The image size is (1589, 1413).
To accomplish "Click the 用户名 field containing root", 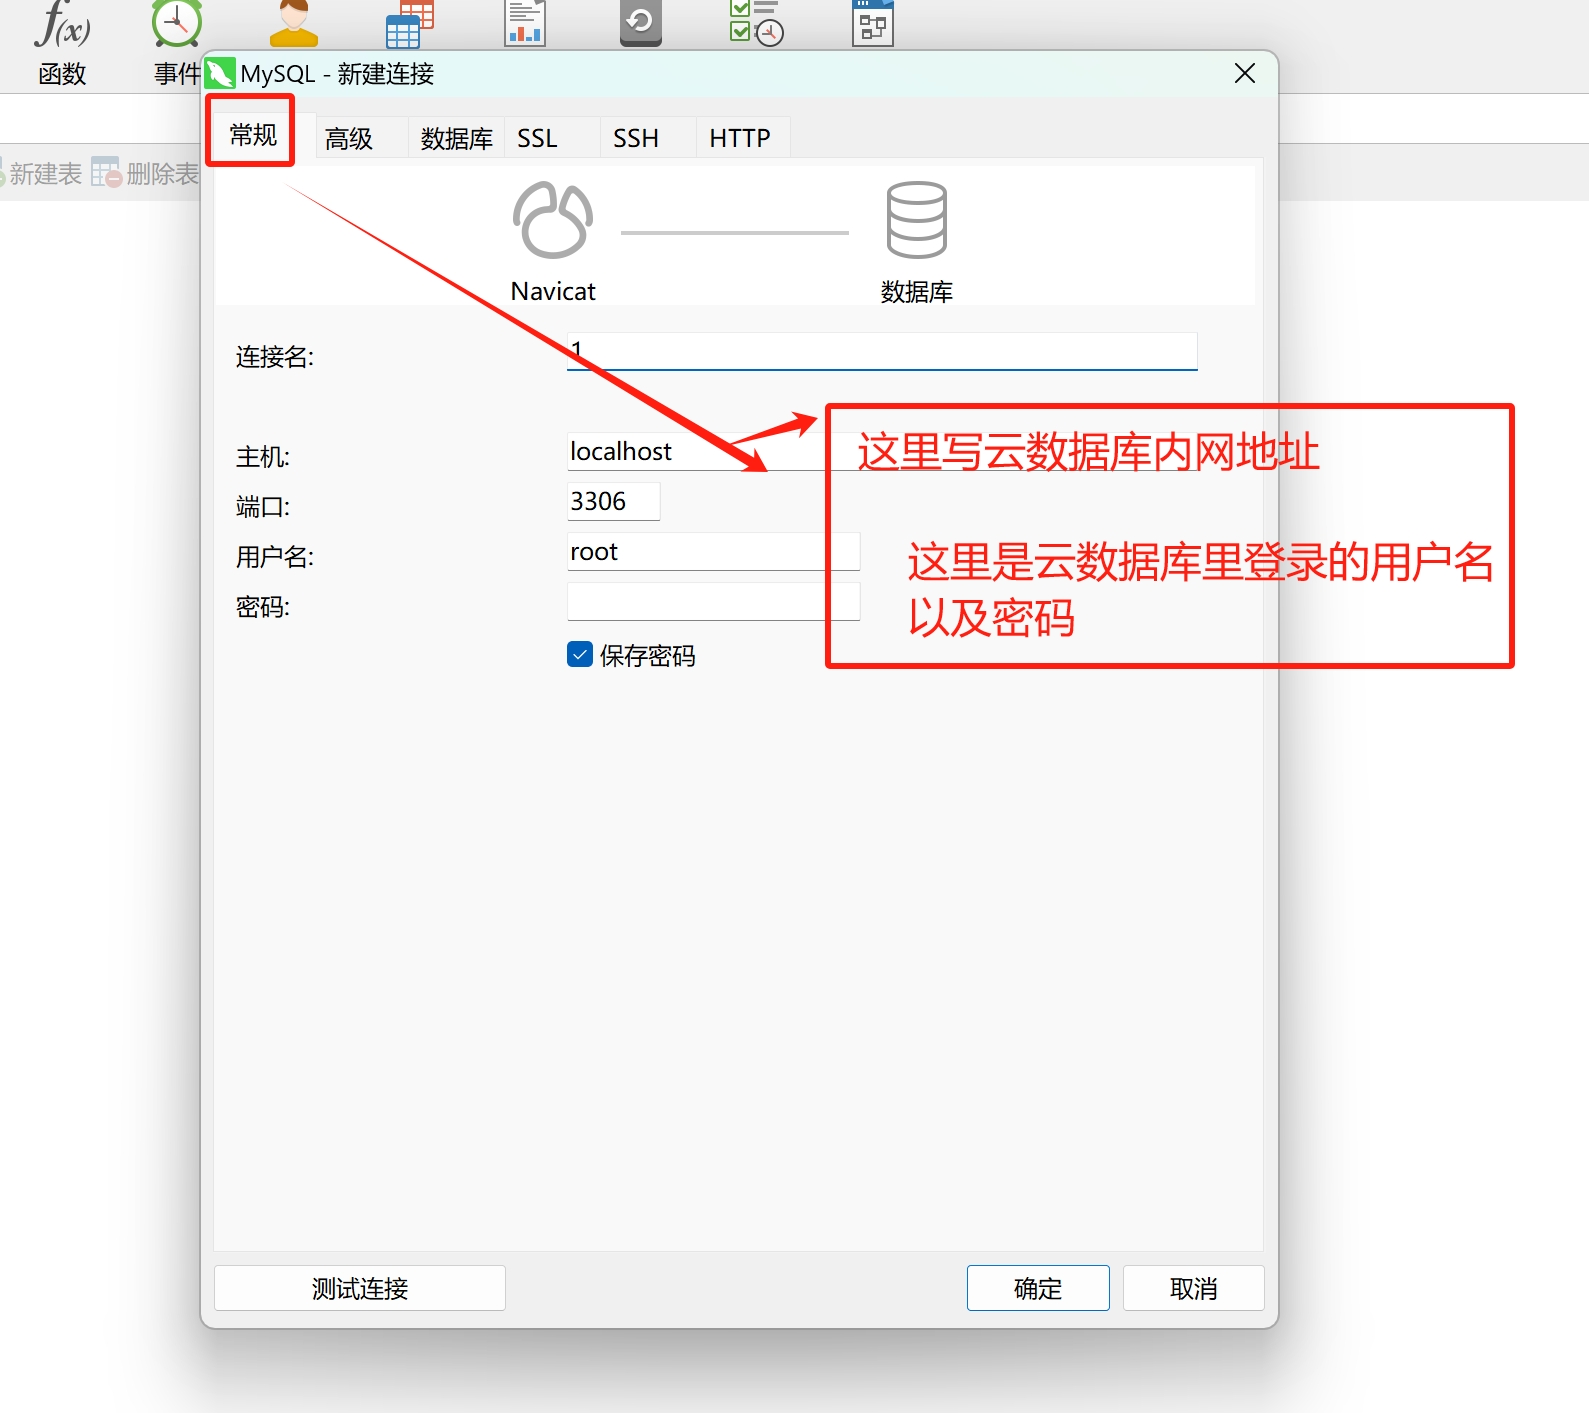I will tap(714, 551).
